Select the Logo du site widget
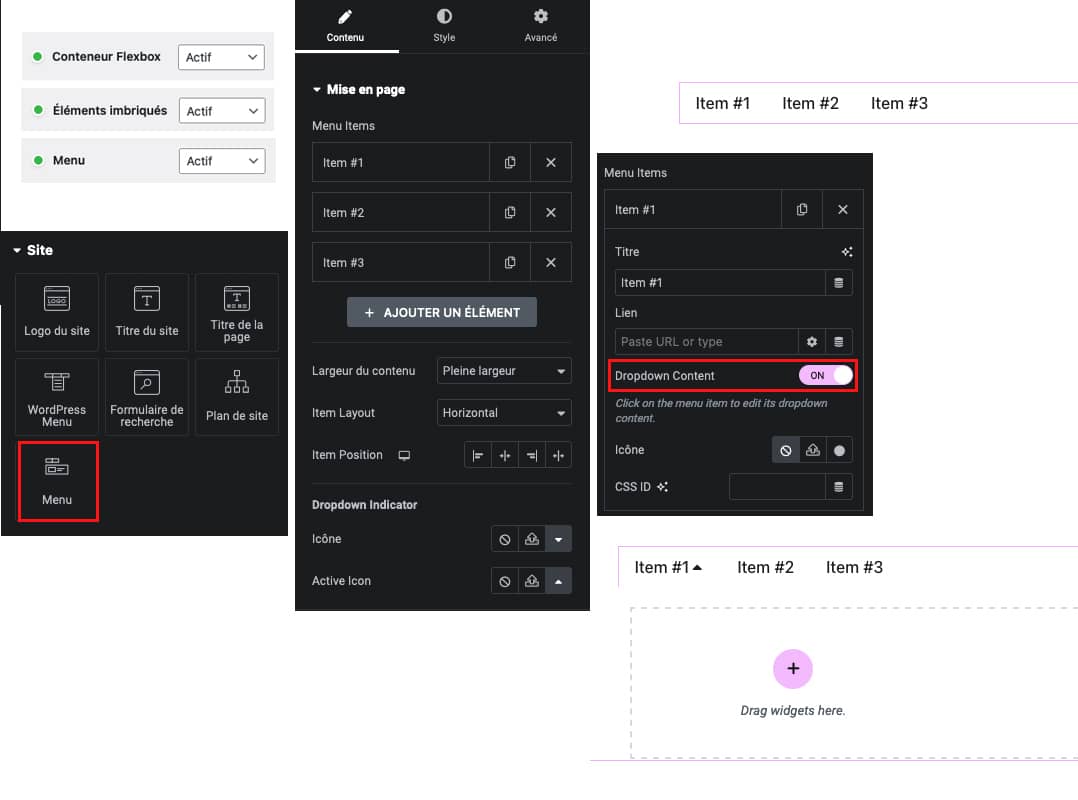The height and width of the screenshot is (800, 1078). click(57, 313)
